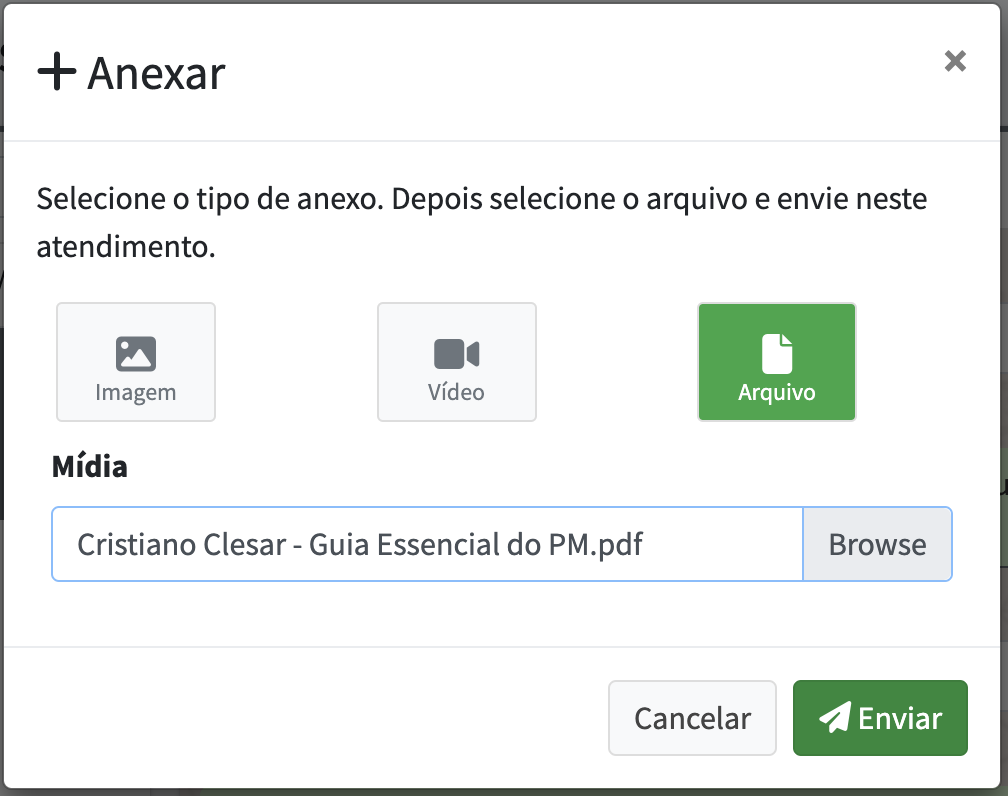Click Enviar to send the attachment
Screen dimensions: 1008x796
(x=879, y=717)
